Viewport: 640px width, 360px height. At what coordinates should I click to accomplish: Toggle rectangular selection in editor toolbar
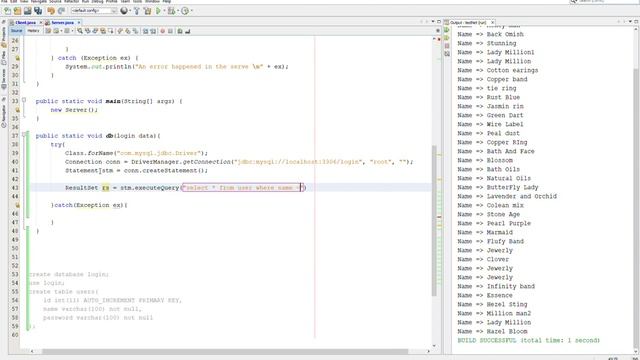pyautogui.click(x=111, y=31)
